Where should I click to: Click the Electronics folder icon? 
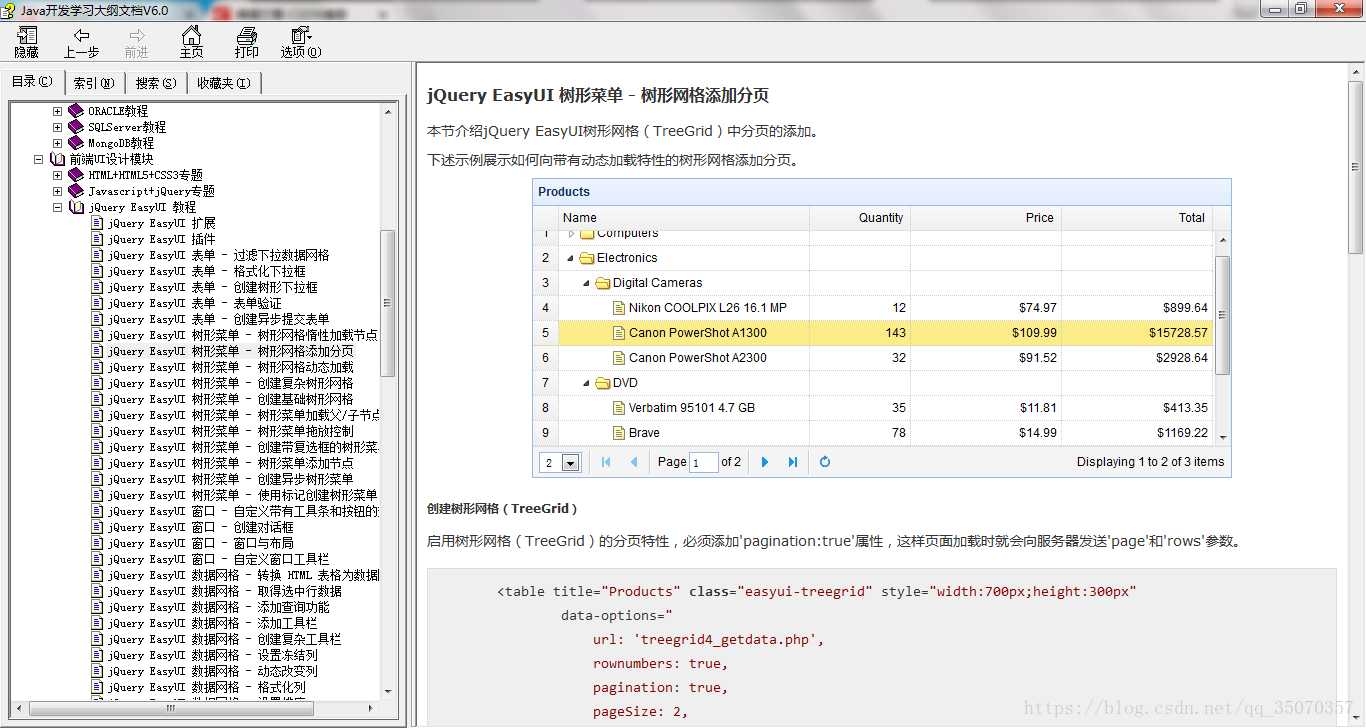[x=587, y=258]
